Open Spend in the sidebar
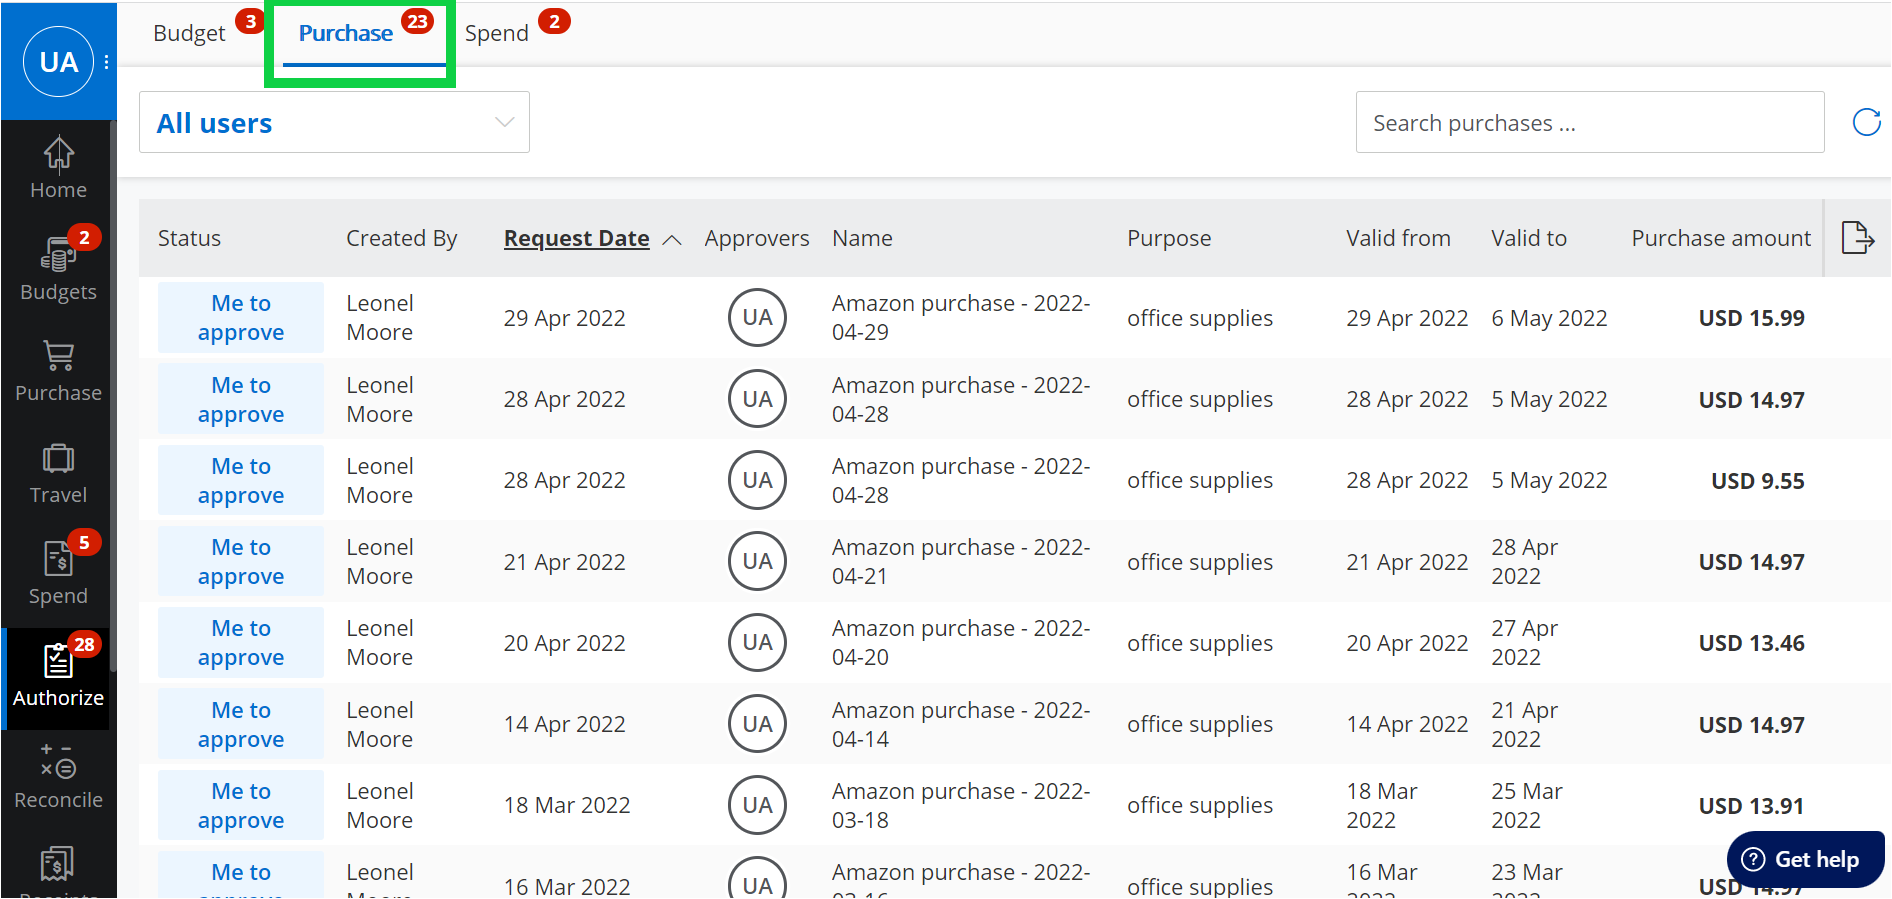 click(58, 575)
